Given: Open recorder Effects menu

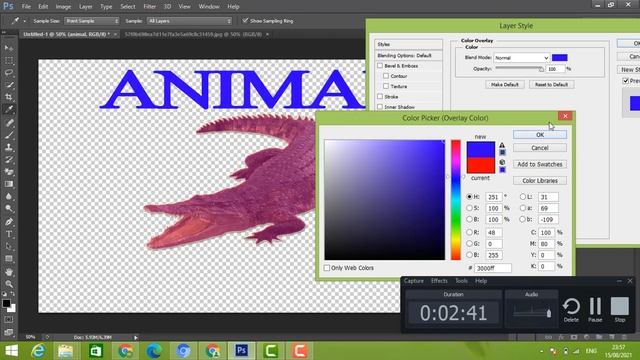Looking at the screenshot, I should click(439, 281).
